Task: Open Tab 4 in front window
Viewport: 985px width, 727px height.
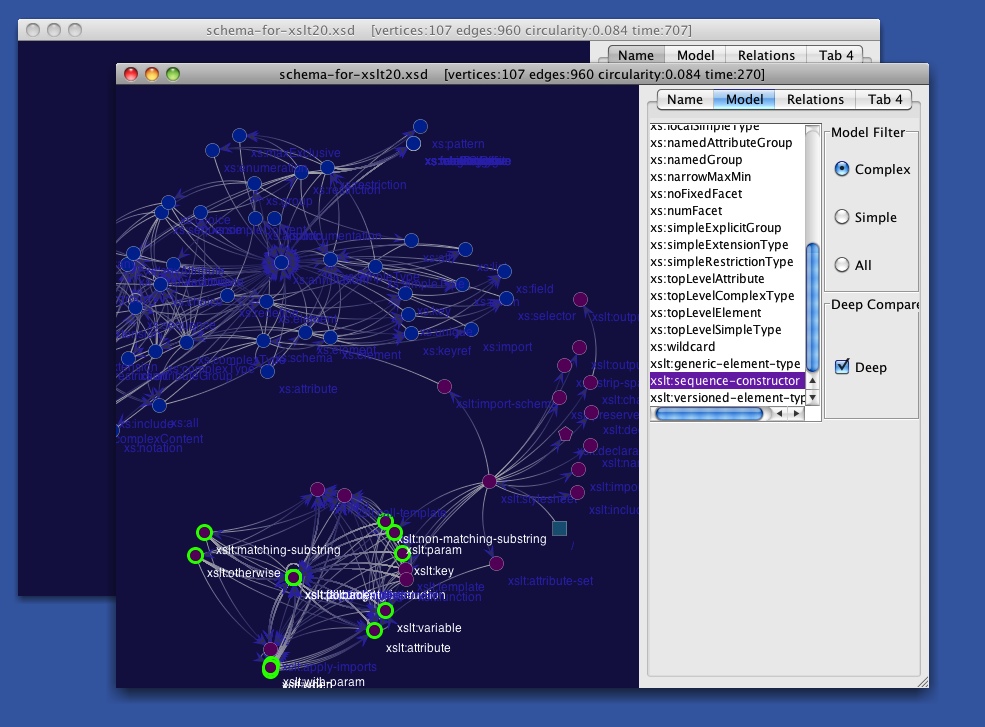Action: [x=884, y=99]
